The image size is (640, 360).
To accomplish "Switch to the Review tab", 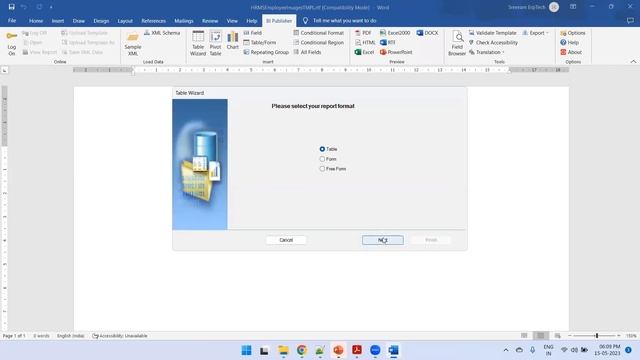I will [x=210, y=20].
